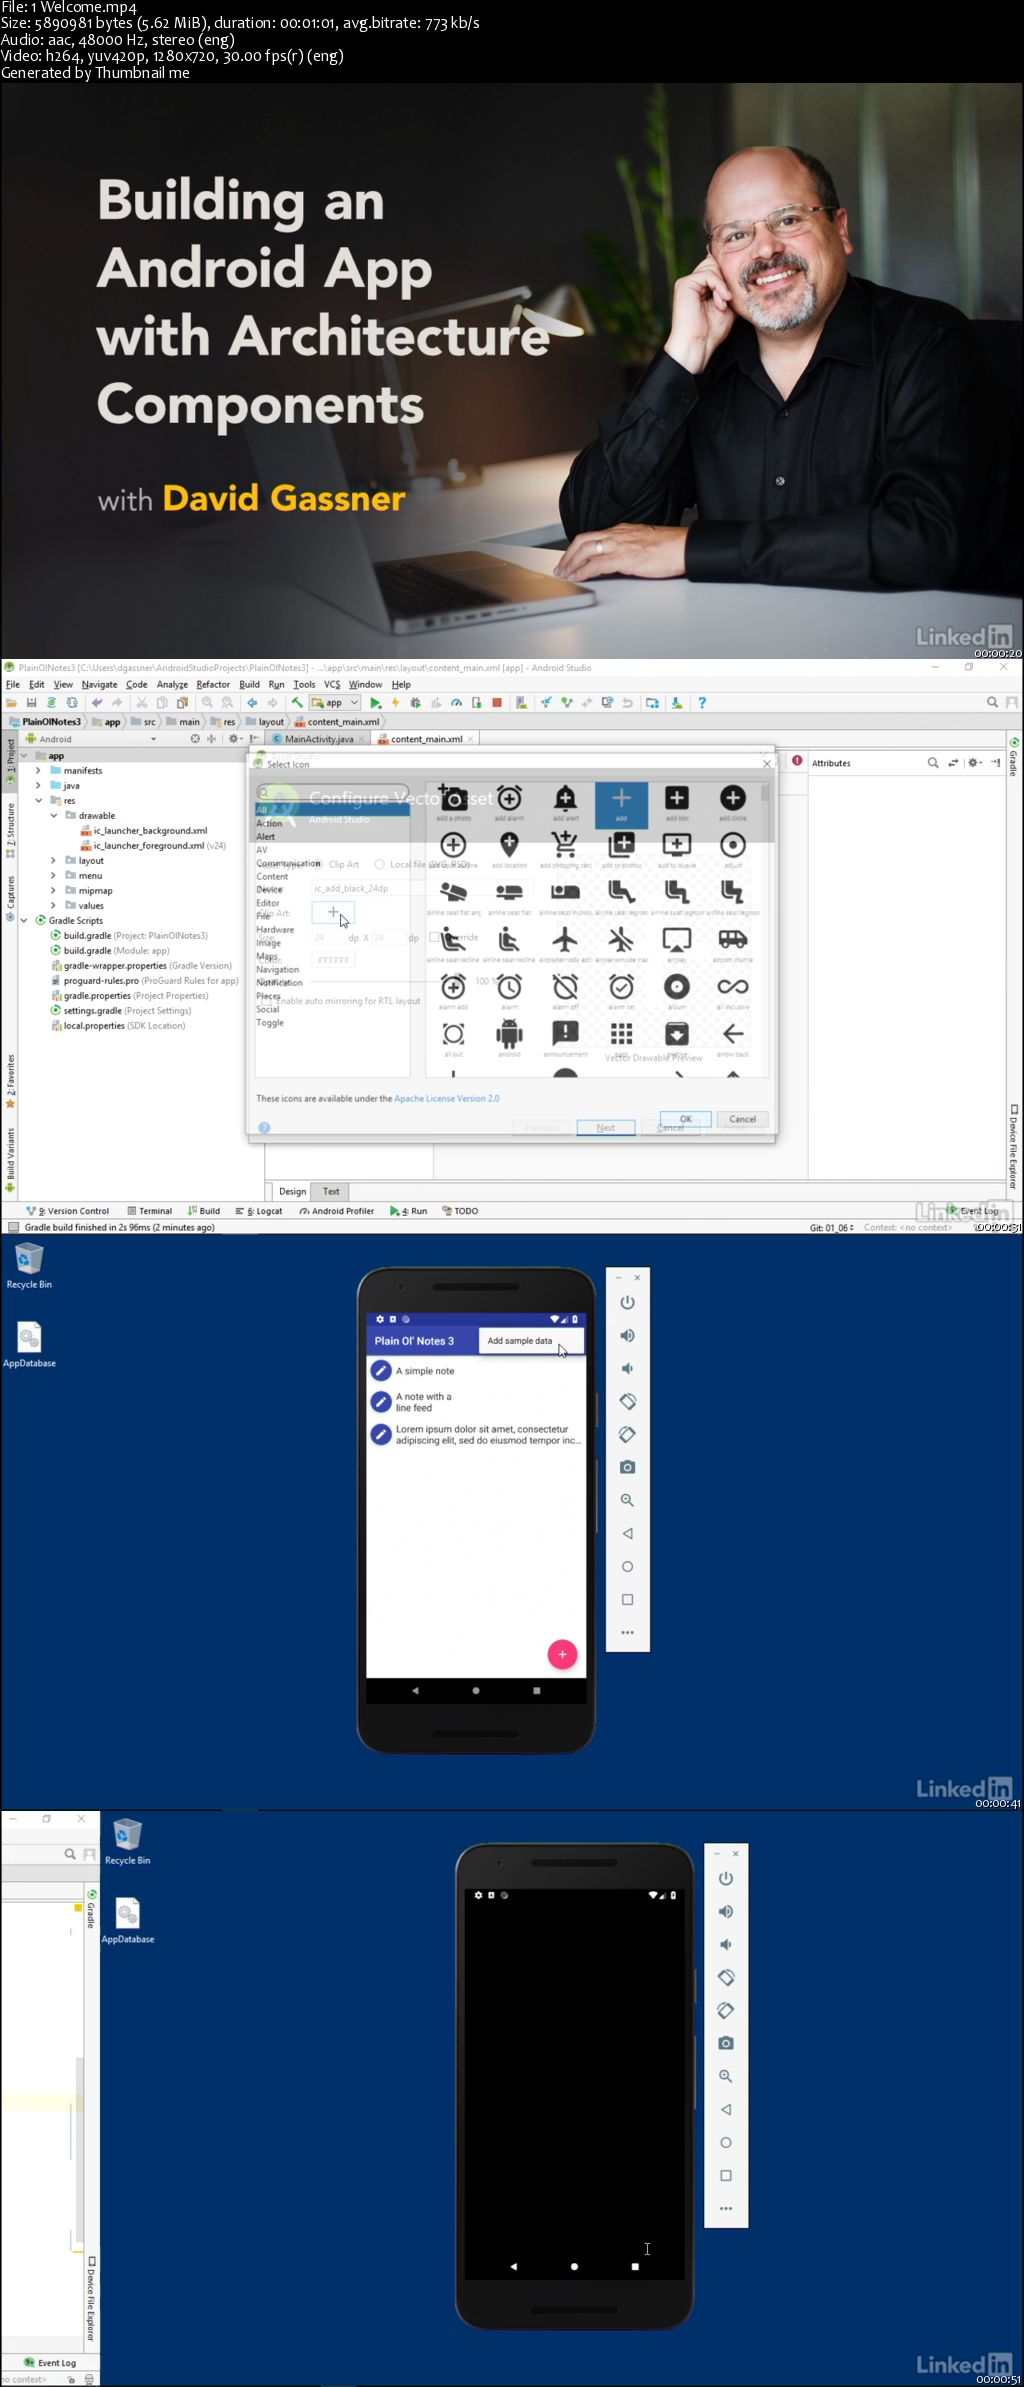Select the Local file (SVG, PSD) radio button
1024x2387 pixels.
point(379,864)
